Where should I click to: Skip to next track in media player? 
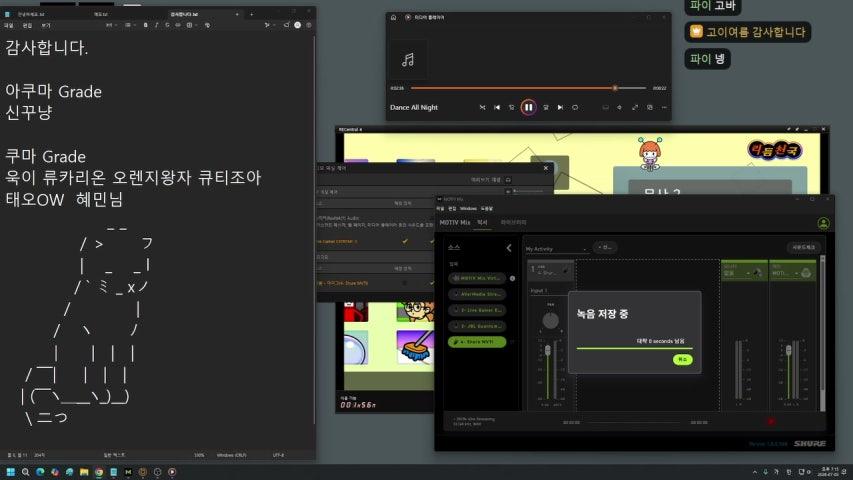560,108
